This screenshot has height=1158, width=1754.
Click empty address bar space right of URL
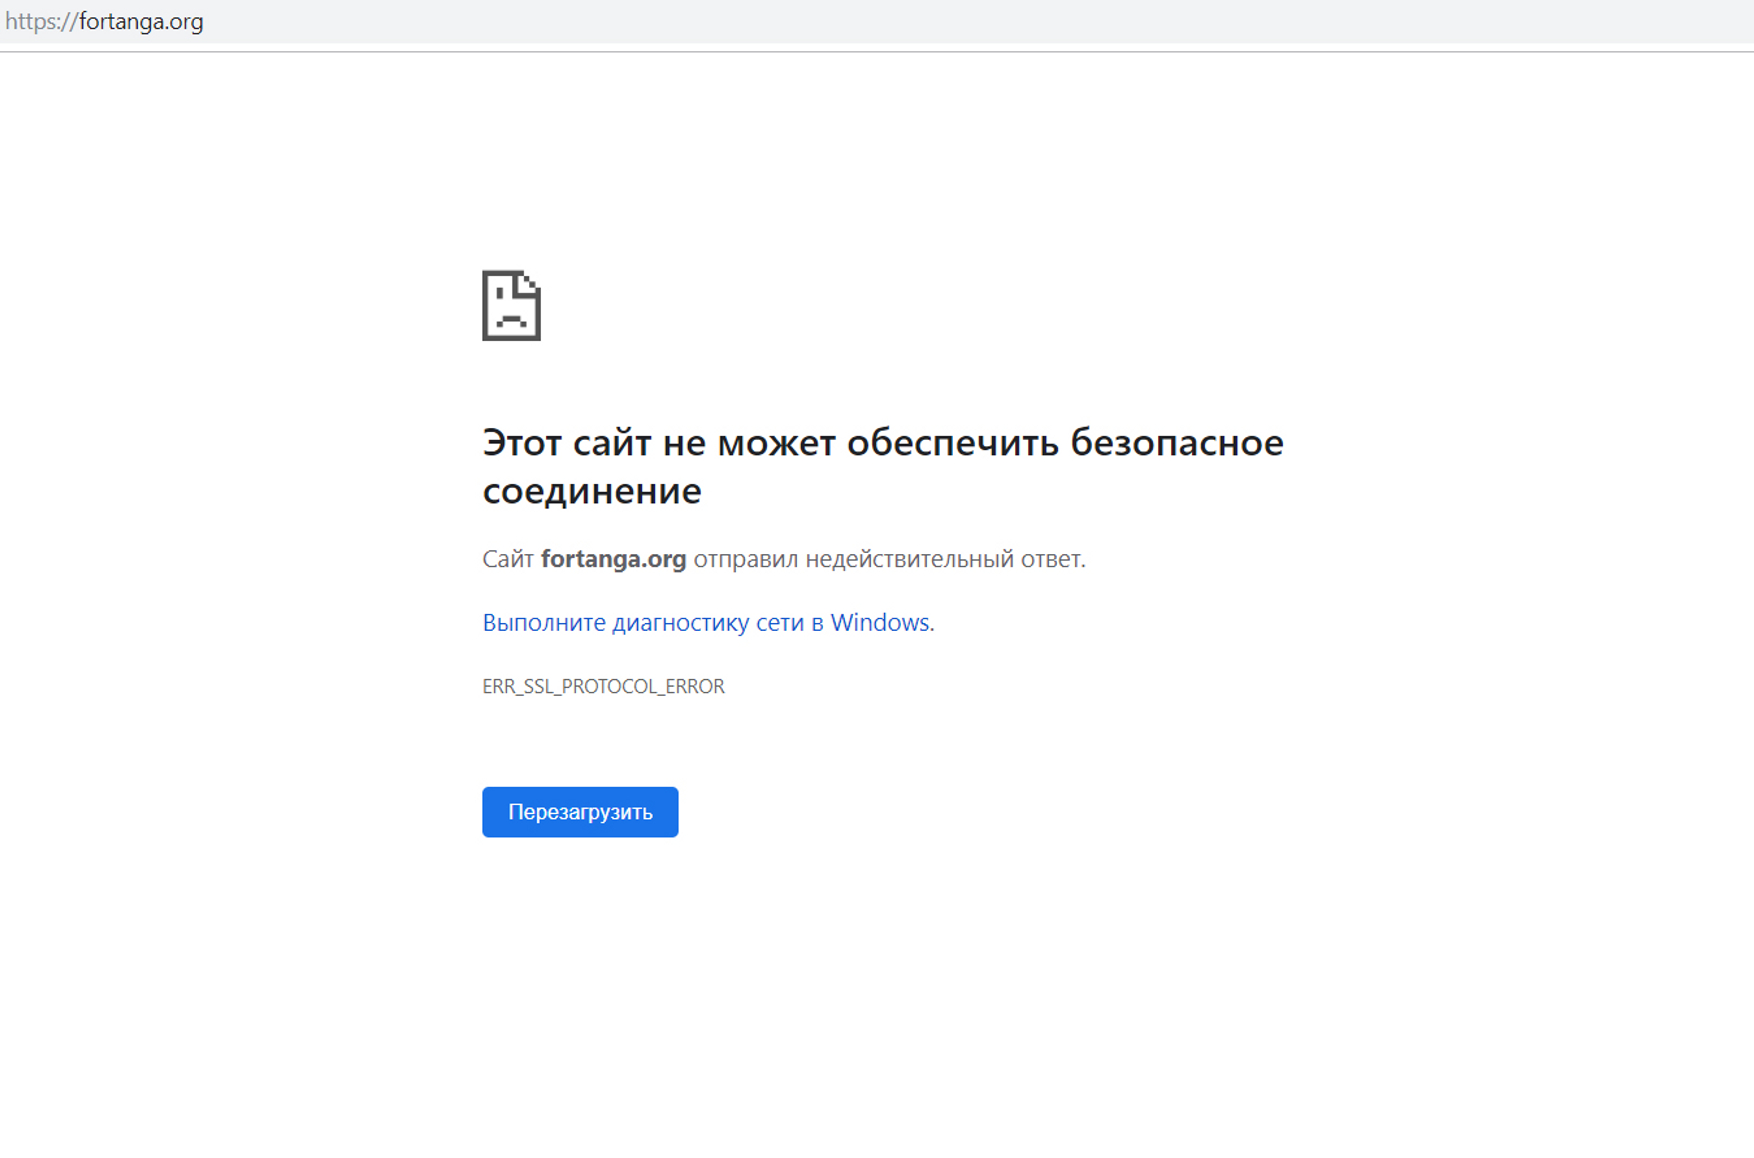[x=900, y=22]
